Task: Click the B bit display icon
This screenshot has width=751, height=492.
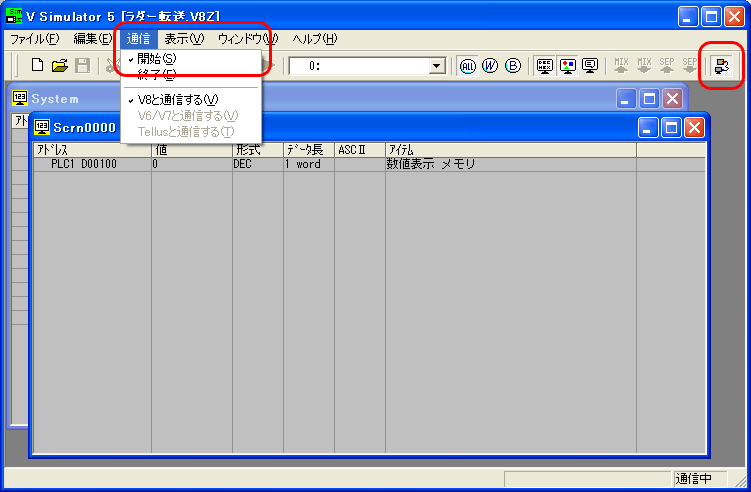Action: 513,65
